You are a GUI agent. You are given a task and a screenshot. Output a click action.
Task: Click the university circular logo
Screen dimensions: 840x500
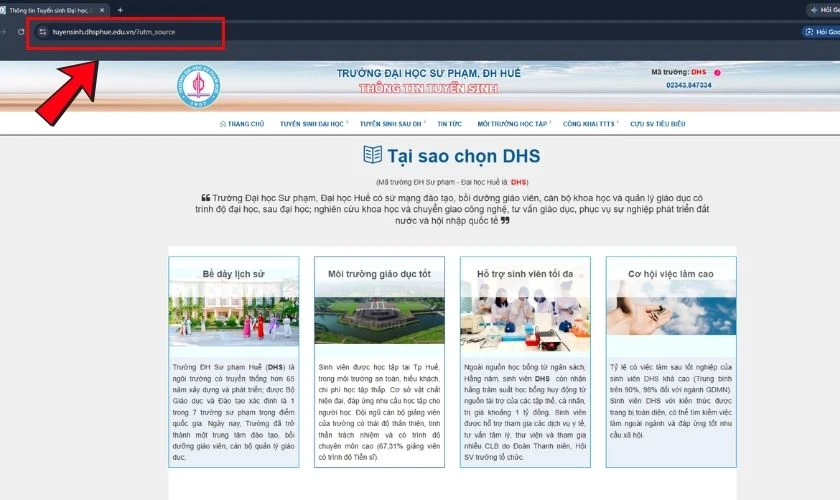point(198,86)
